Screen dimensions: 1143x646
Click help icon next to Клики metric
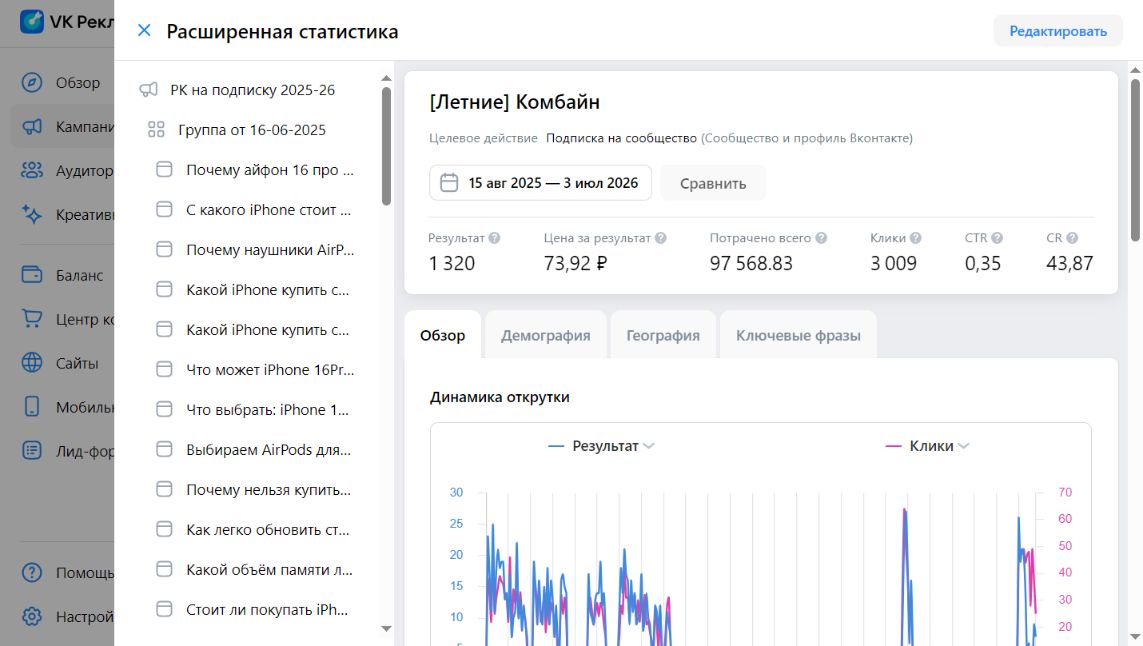916,238
